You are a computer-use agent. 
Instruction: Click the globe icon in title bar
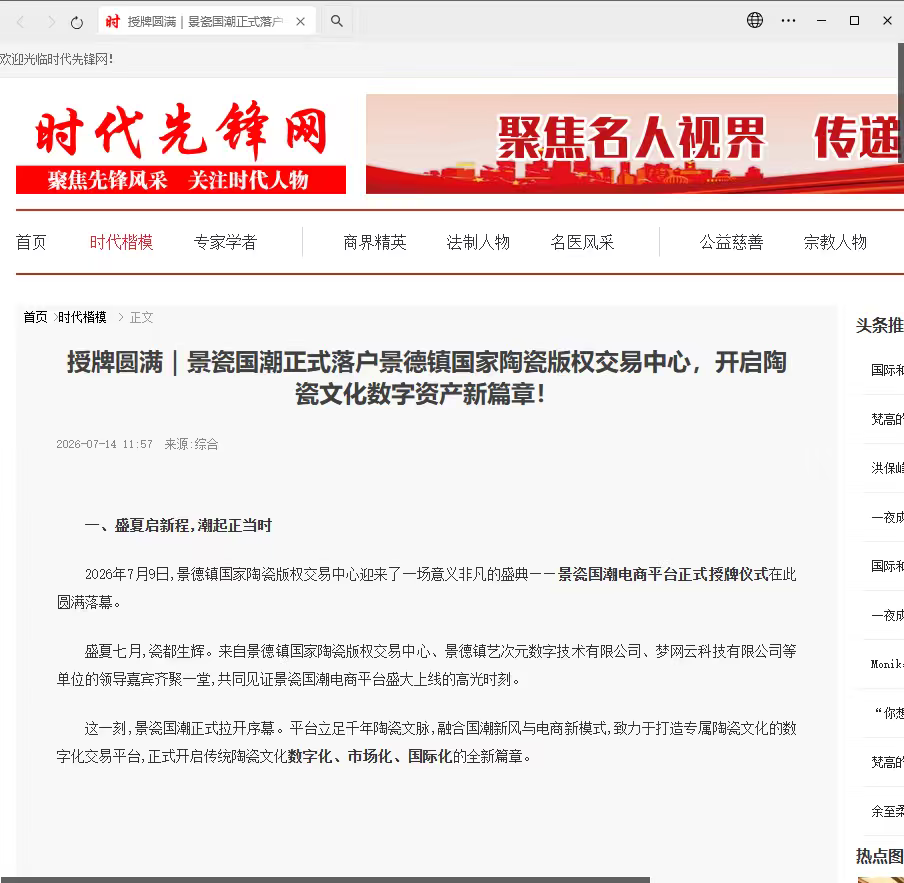pos(755,20)
